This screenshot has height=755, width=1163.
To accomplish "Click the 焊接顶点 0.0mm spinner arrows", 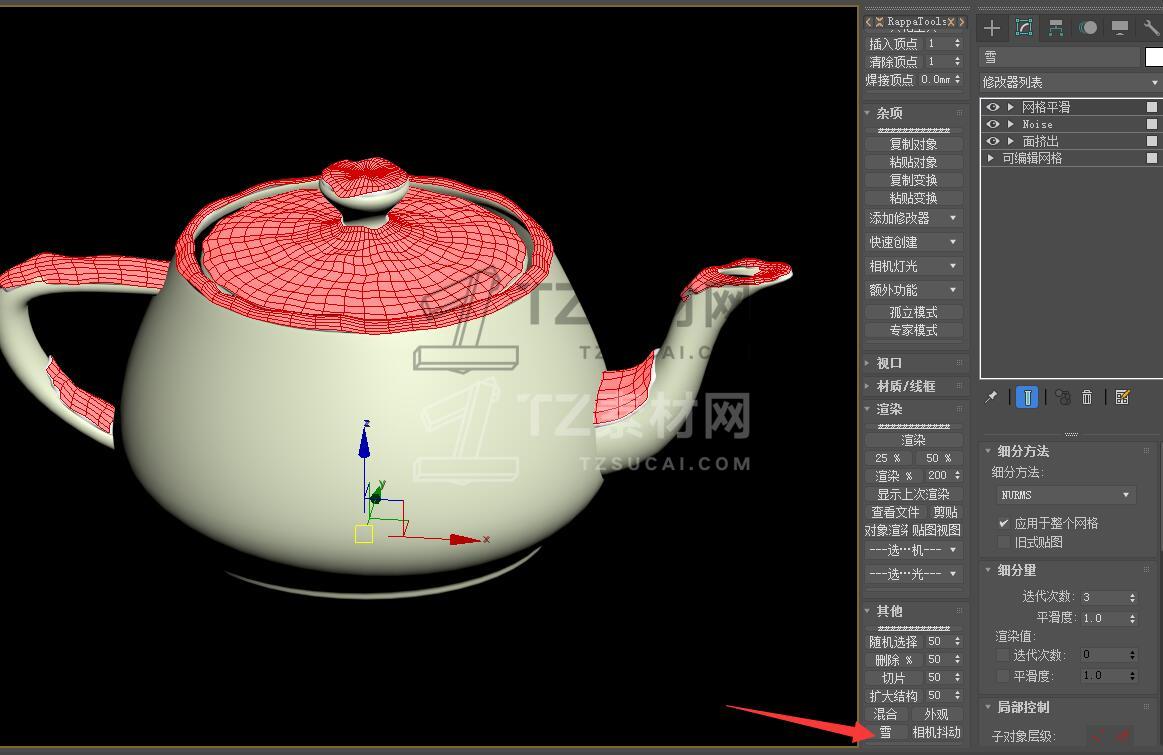I will [x=958, y=79].
